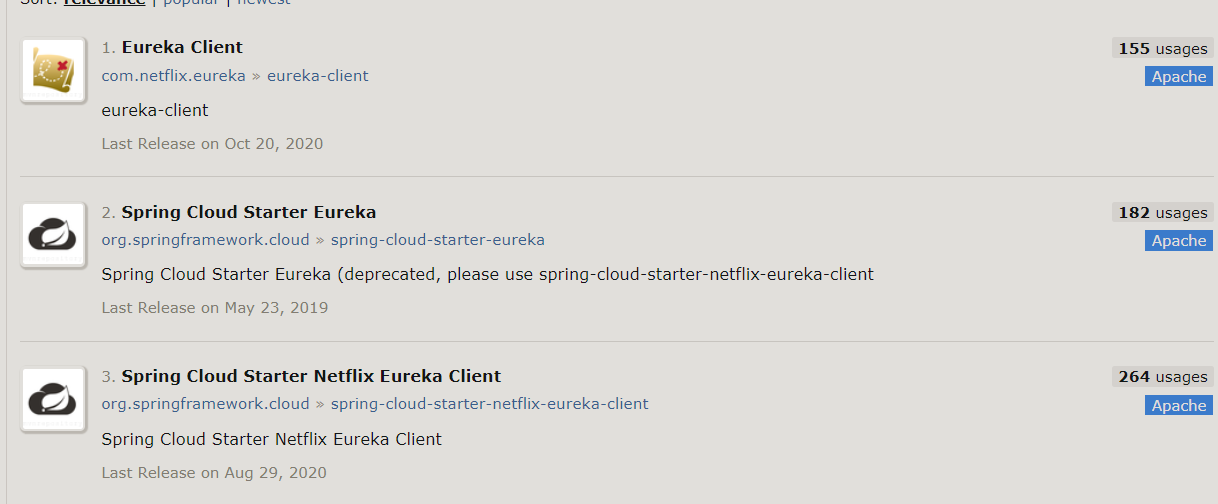The height and width of the screenshot is (504, 1218).
Task: Click the eureka-client artifact link
Action: tap(318, 76)
